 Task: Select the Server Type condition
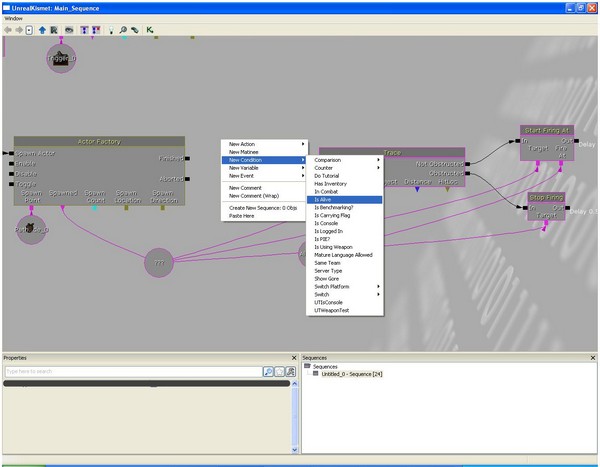tap(344, 271)
